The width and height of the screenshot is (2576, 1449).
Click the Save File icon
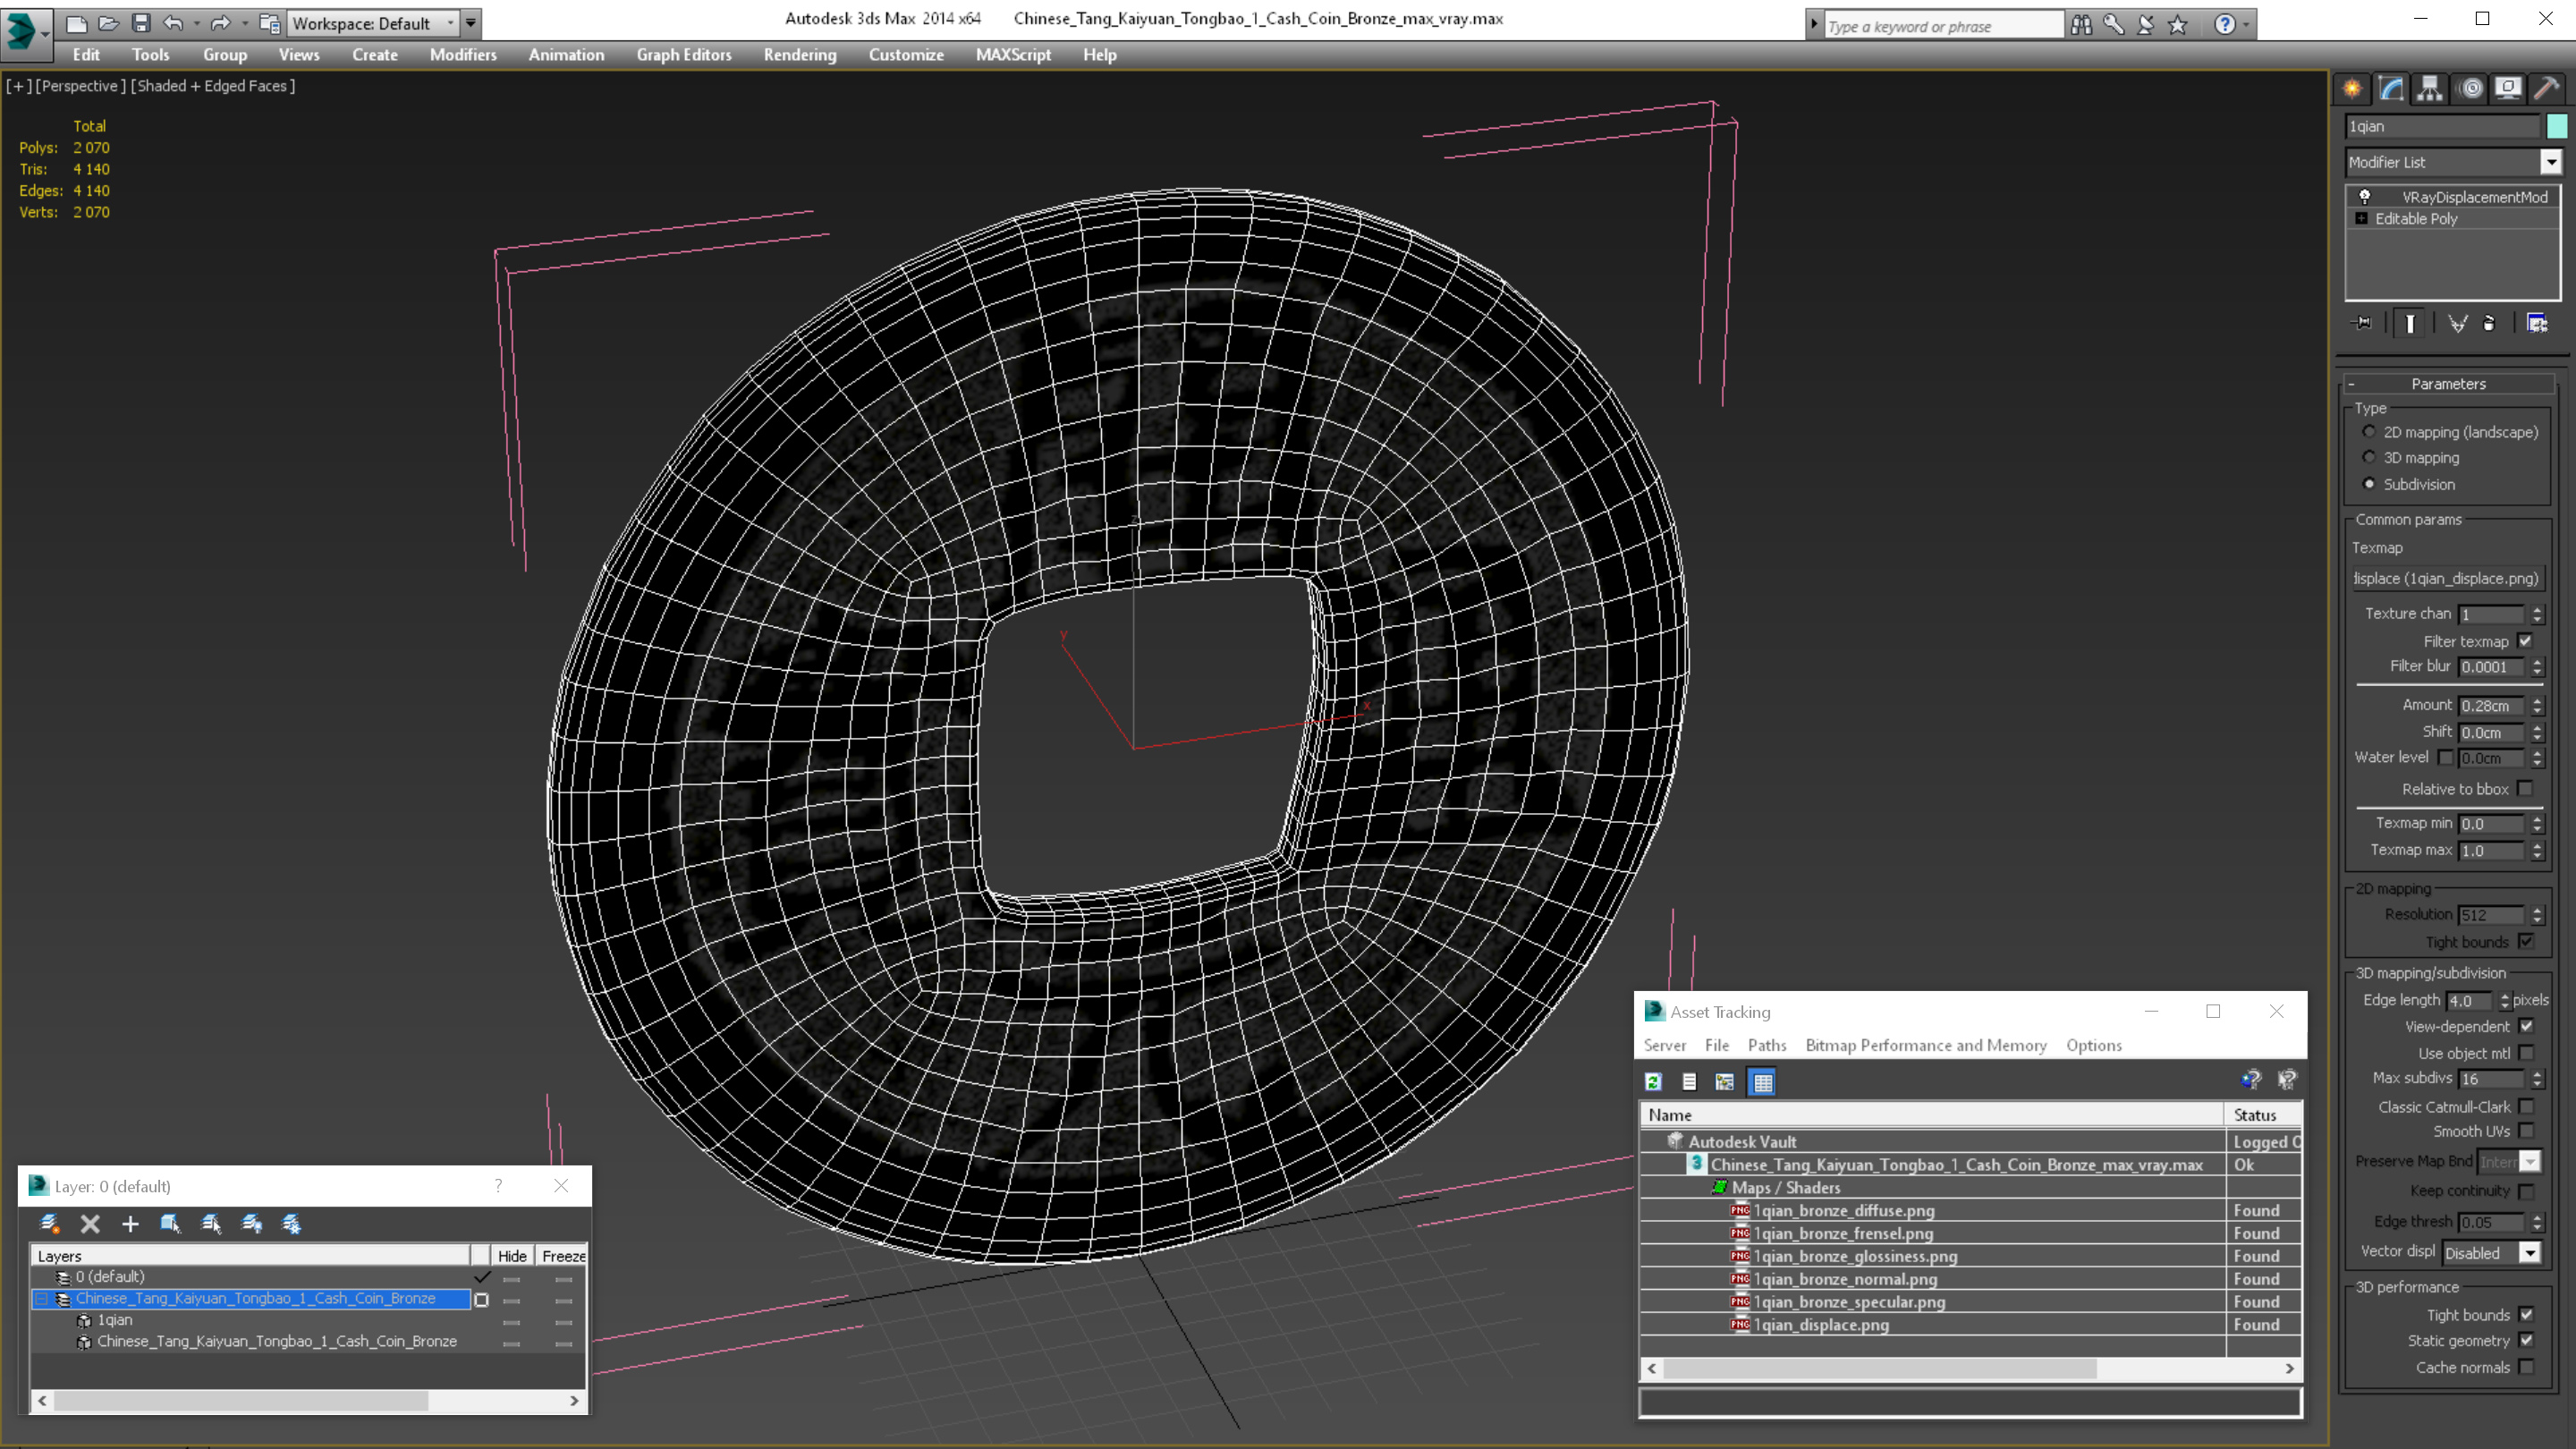click(141, 23)
